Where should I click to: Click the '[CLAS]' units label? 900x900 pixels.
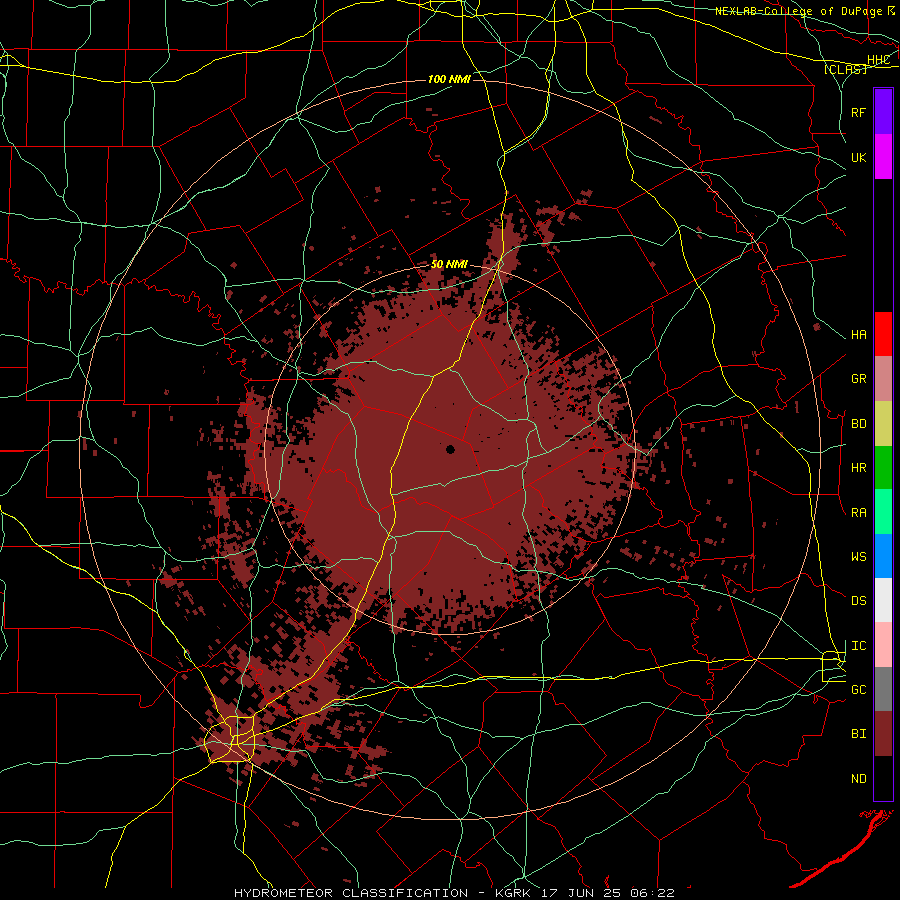coord(845,69)
